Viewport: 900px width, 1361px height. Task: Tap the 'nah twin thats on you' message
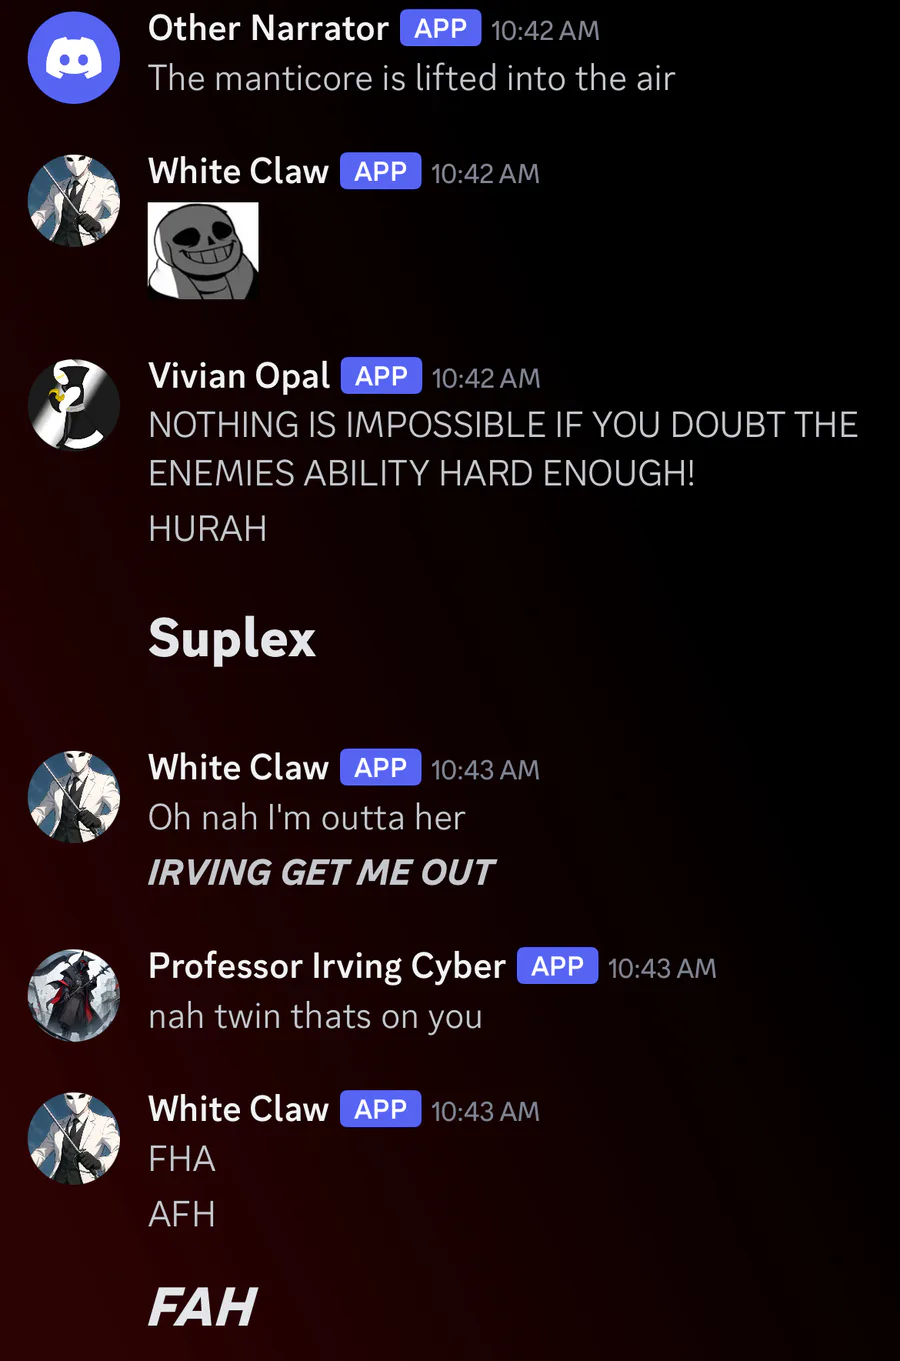[315, 1016]
